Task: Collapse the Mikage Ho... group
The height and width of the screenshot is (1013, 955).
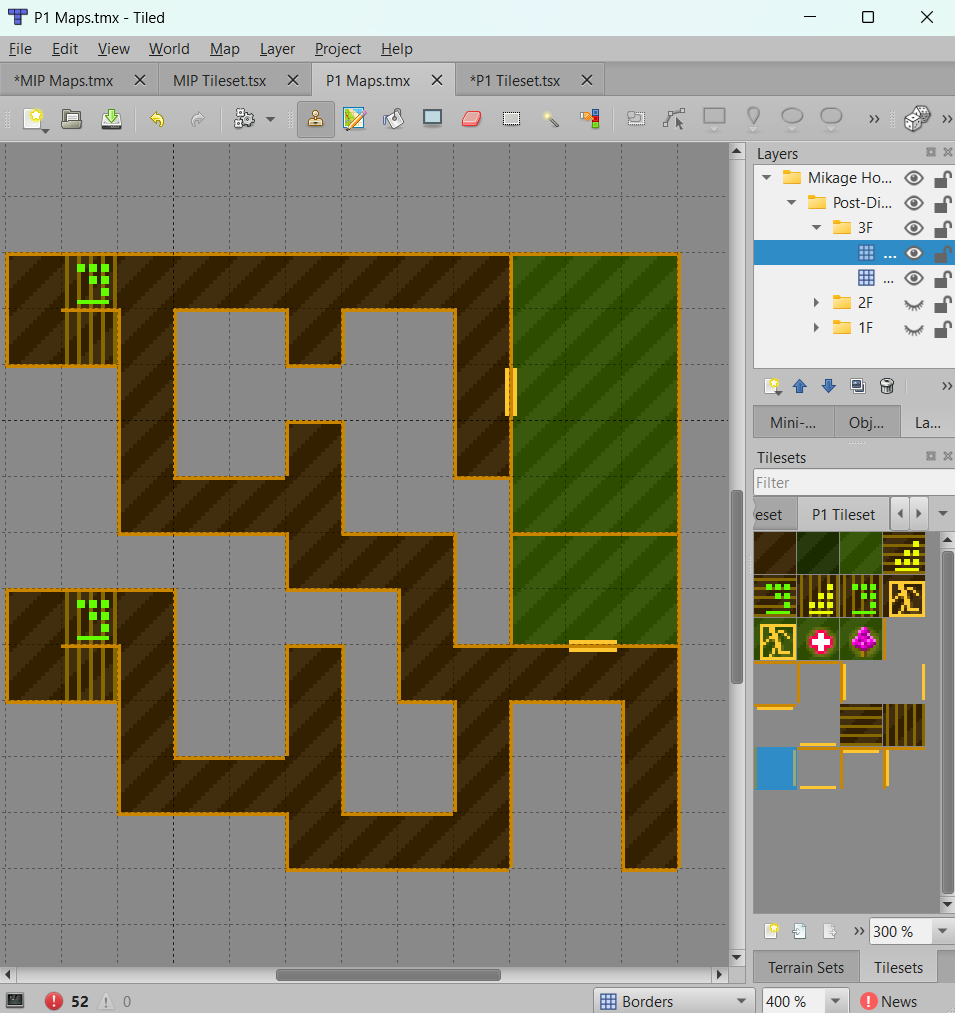Action: pyautogui.click(x=766, y=178)
